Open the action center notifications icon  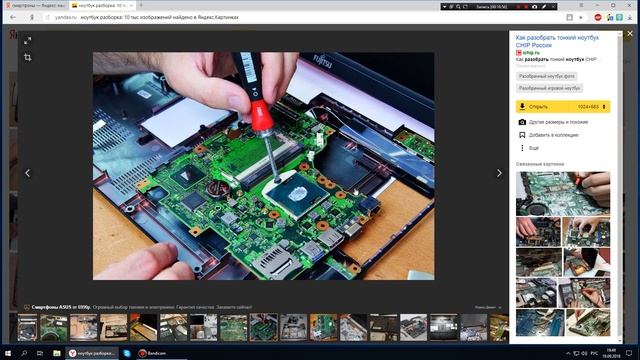(629, 353)
